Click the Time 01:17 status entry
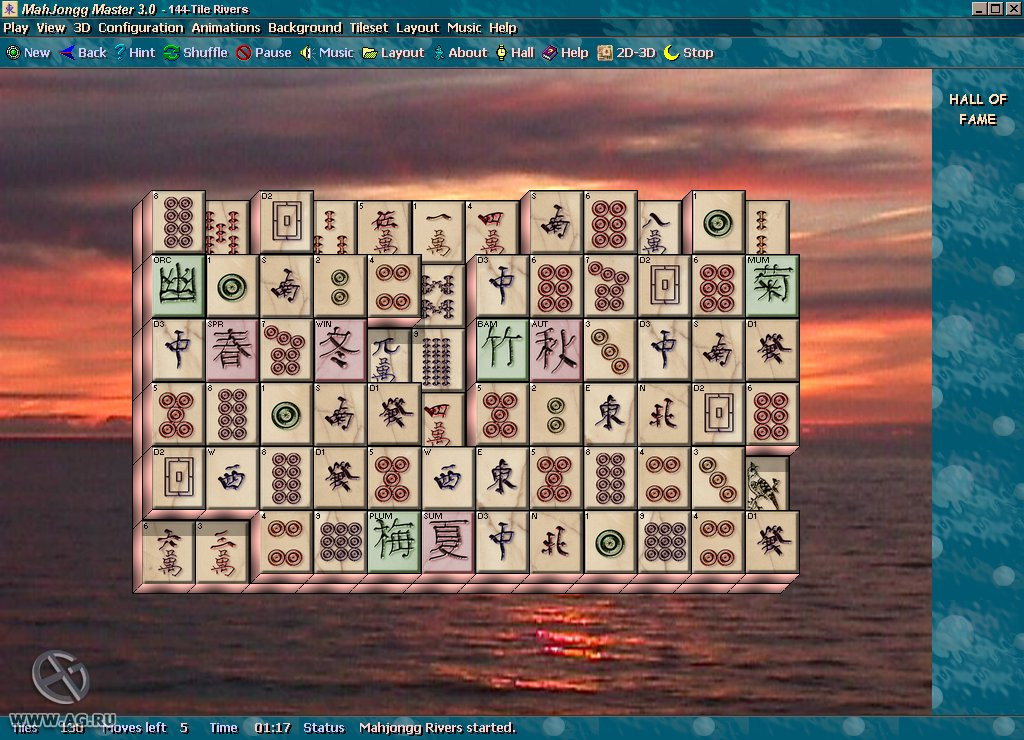The width and height of the screenshot is (1024, 740). 250,728
